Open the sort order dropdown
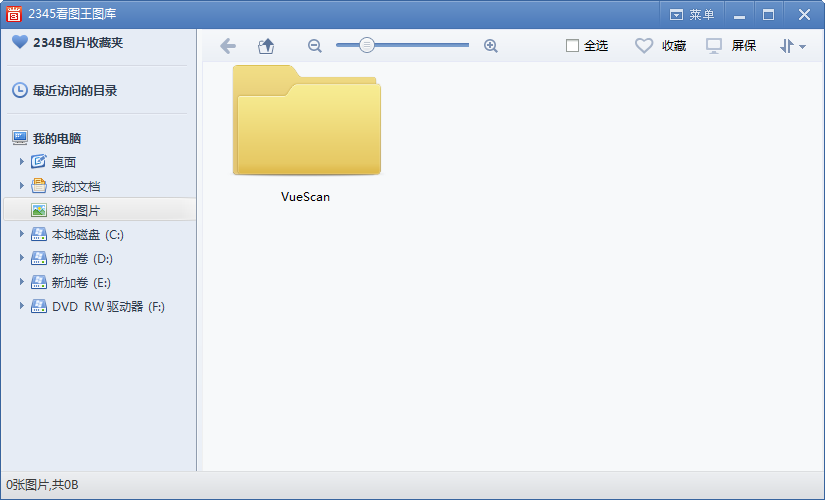The height and width of the screenshot is (500, 825). (792, 46)
